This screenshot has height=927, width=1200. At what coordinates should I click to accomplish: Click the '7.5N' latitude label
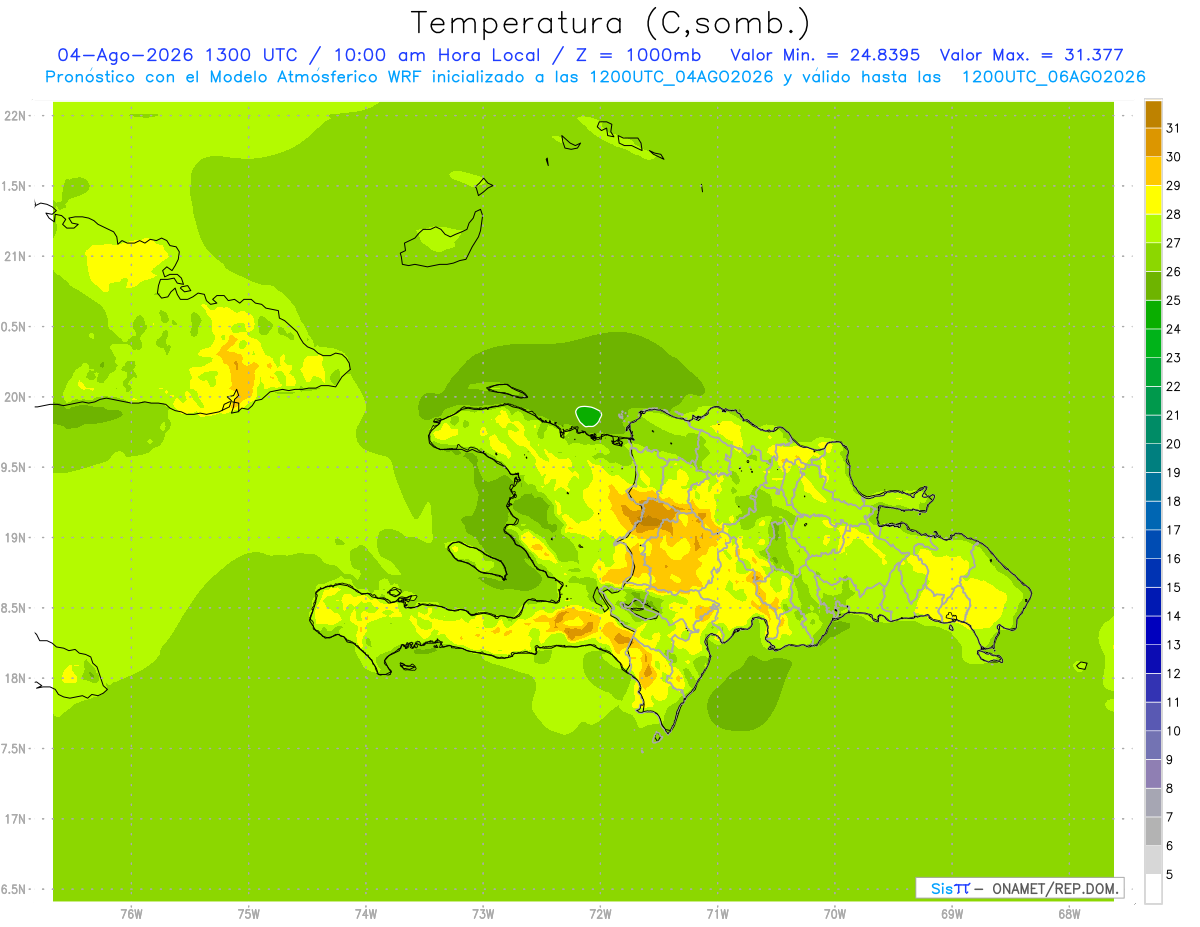click(x=13, y=748)
